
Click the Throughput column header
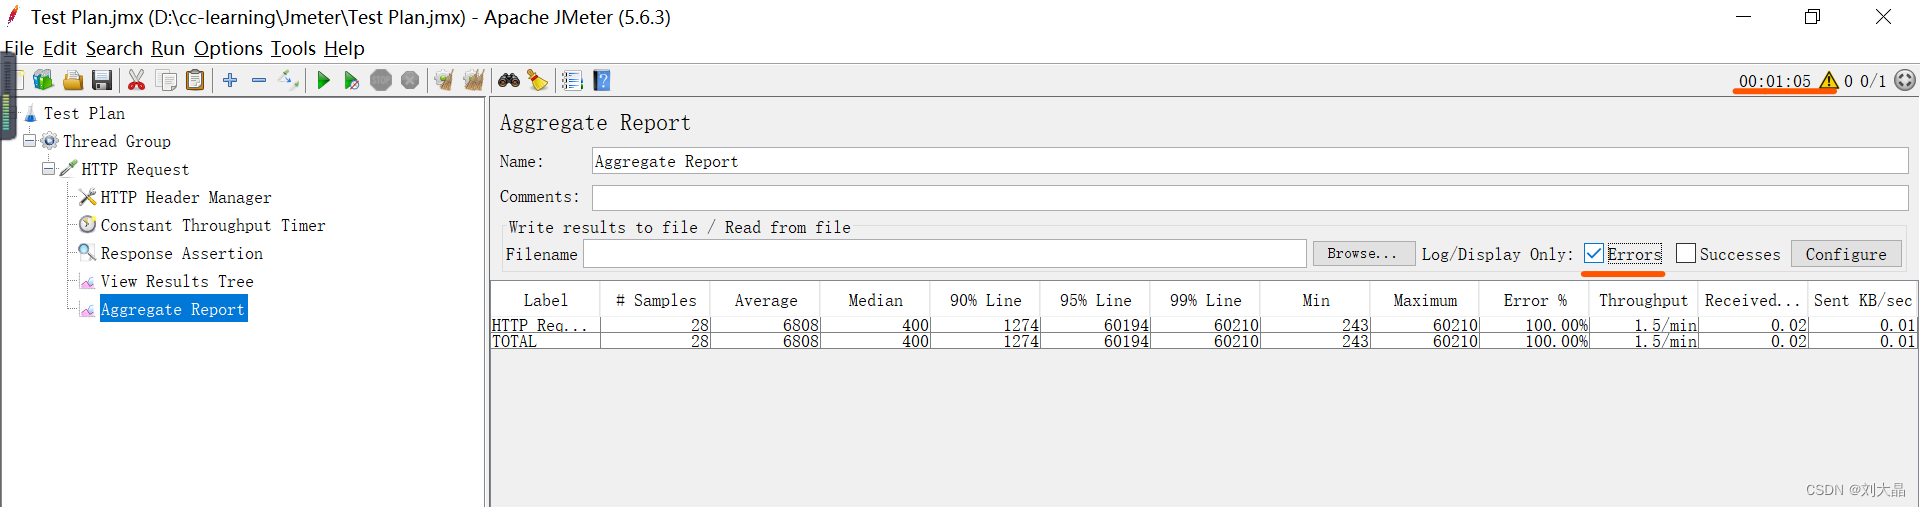1643,300
